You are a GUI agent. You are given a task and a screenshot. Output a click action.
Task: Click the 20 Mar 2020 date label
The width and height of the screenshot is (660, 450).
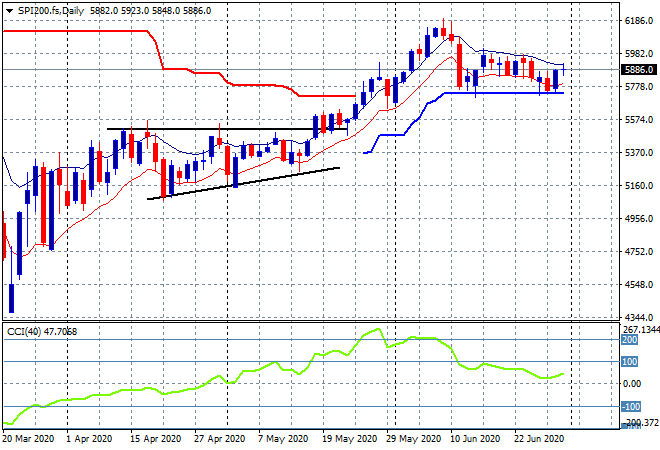tap(28, 439)
